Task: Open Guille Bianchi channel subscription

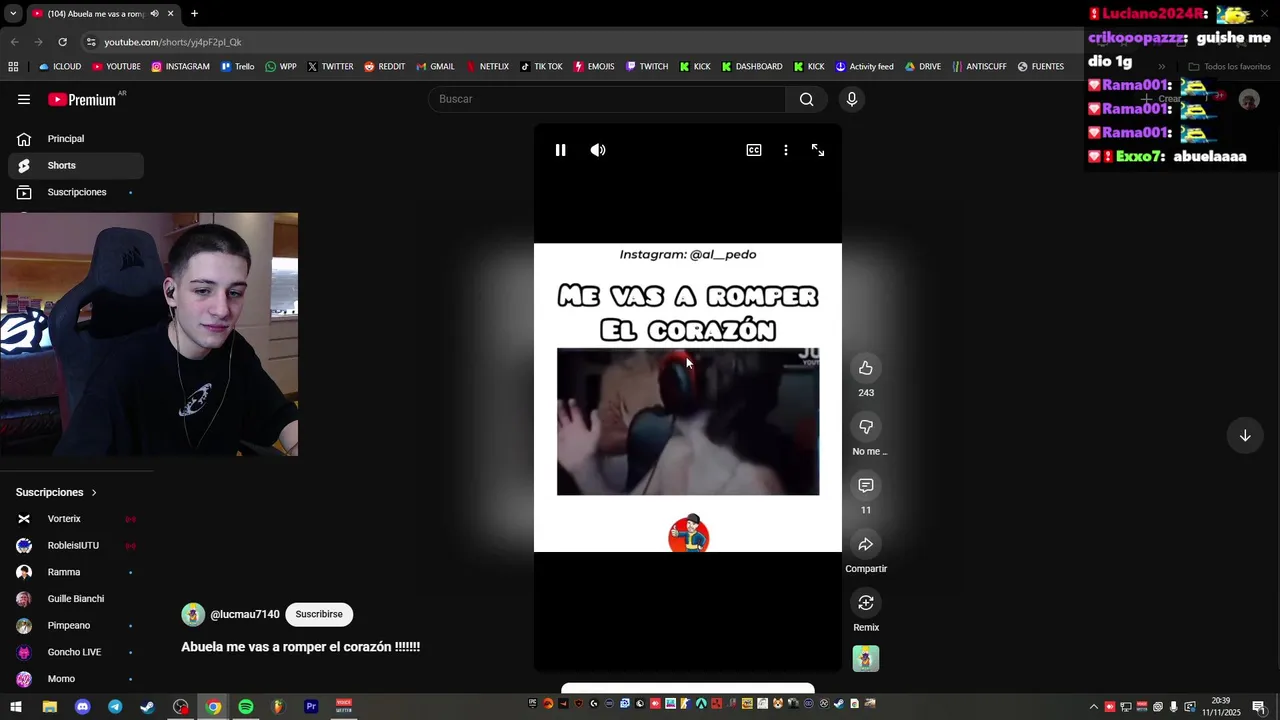Action: click(76, 599)
